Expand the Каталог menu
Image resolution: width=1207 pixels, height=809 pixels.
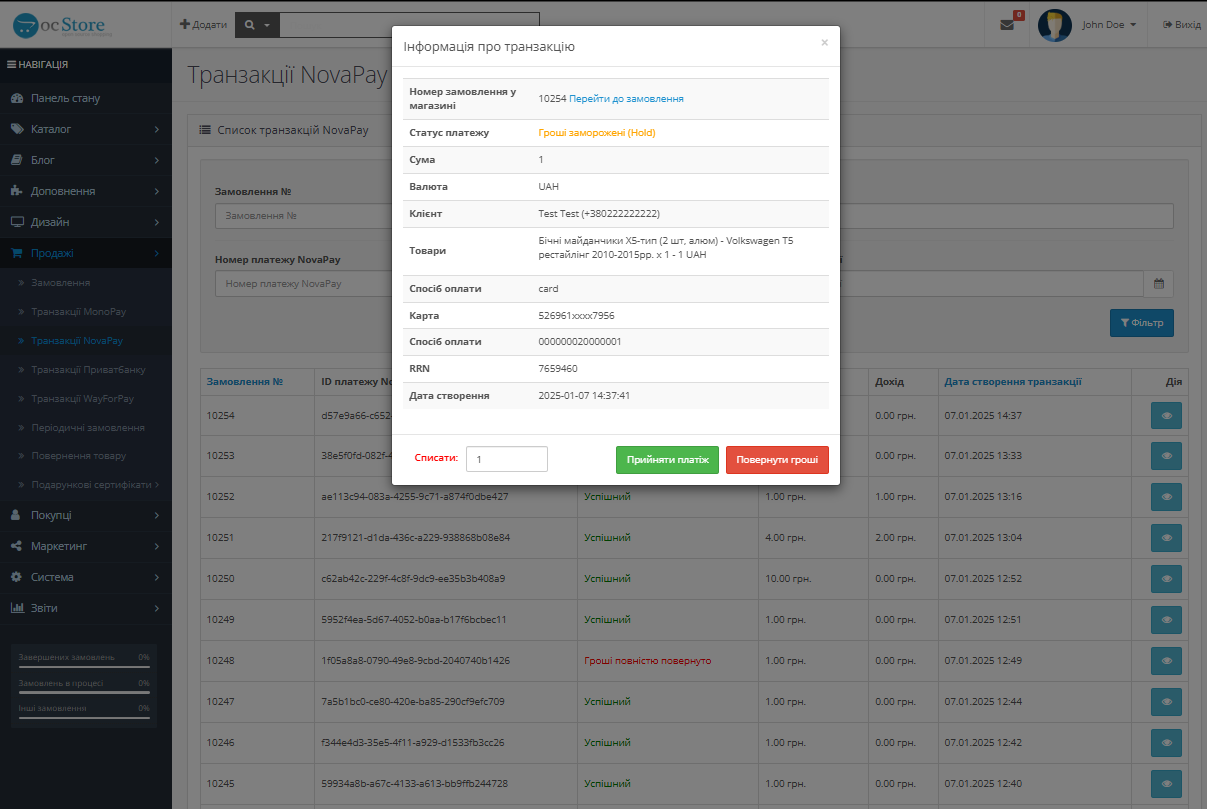pos(86,129)
